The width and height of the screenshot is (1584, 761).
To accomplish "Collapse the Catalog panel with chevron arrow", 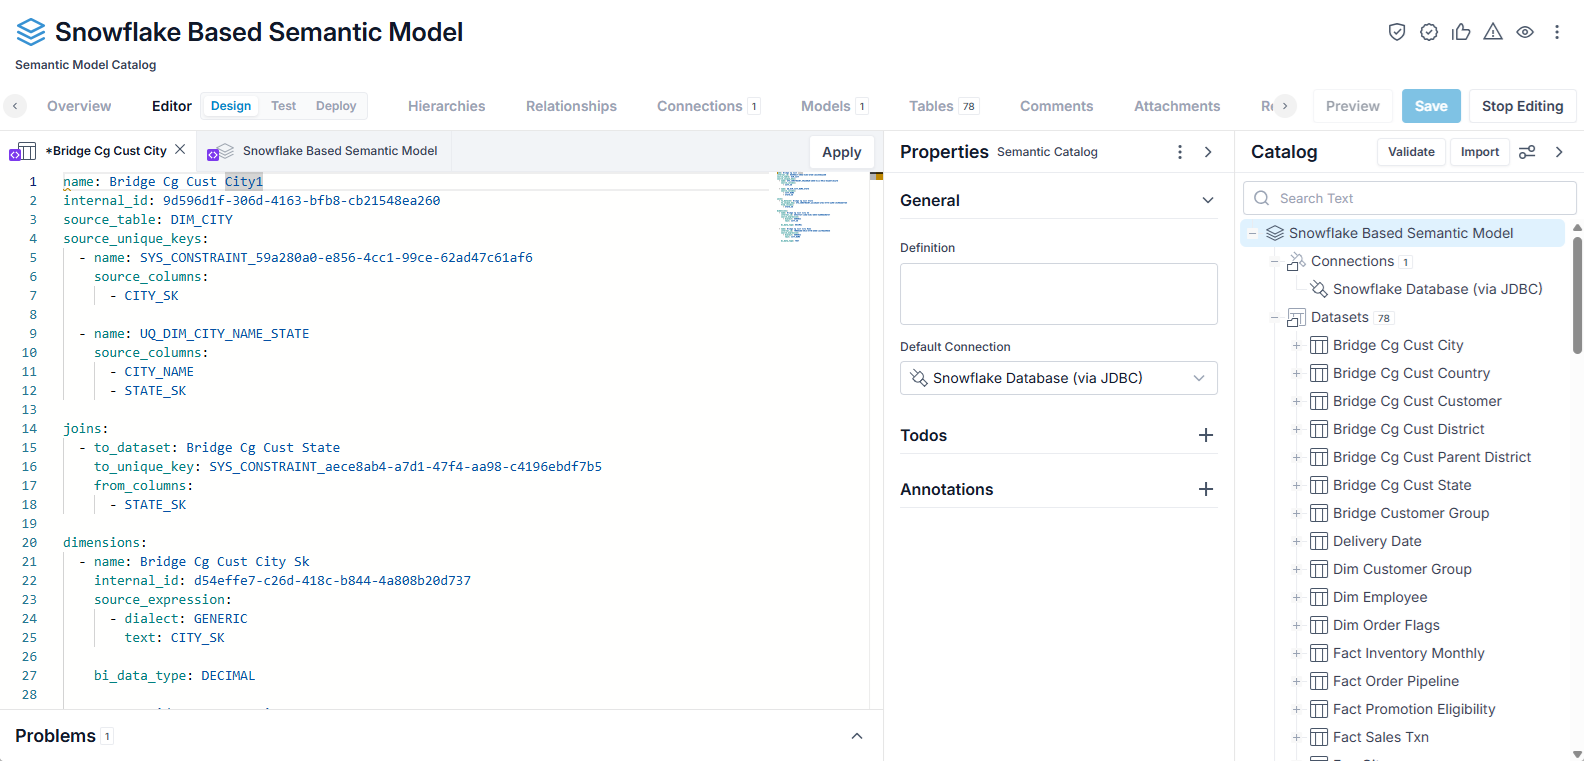I will 1559,152.
